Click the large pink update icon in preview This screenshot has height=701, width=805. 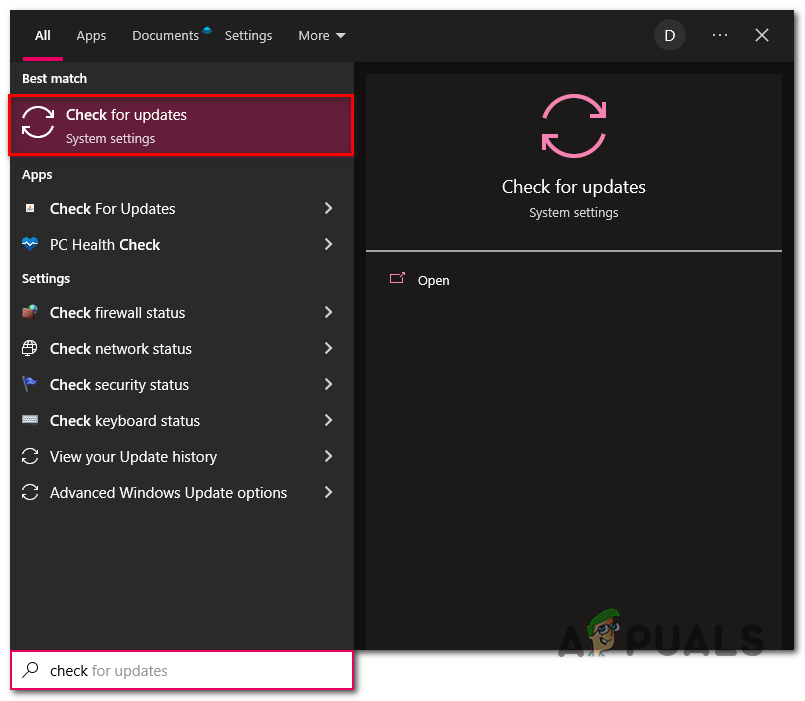573,125
